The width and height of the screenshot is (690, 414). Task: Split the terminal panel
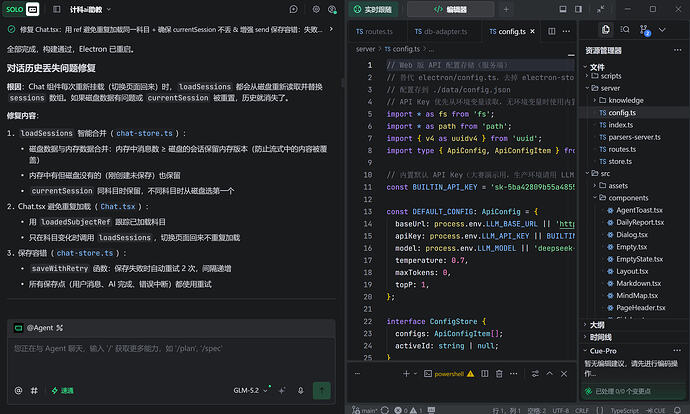[484, 374]
